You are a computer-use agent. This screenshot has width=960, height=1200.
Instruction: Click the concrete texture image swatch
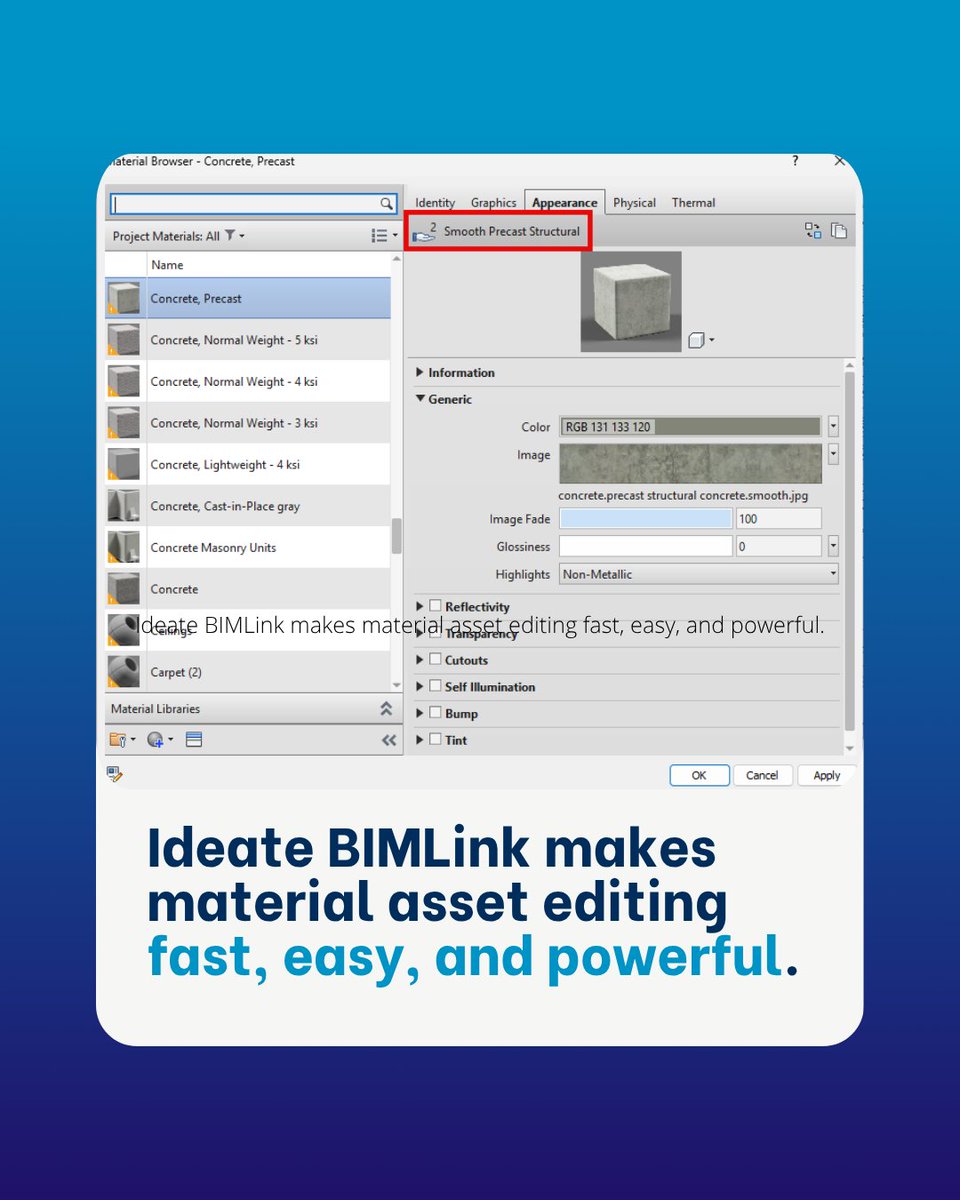point(691,464)
